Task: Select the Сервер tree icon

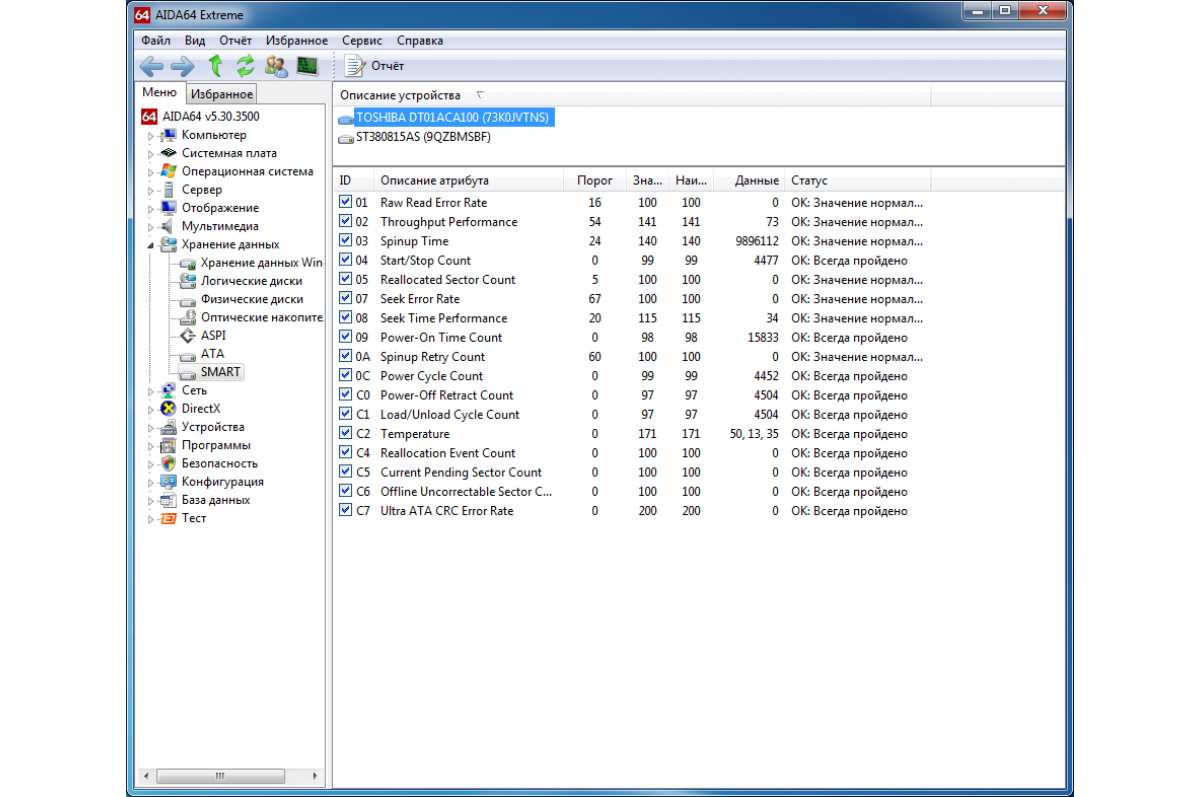Action: click(x=169, y=190)
